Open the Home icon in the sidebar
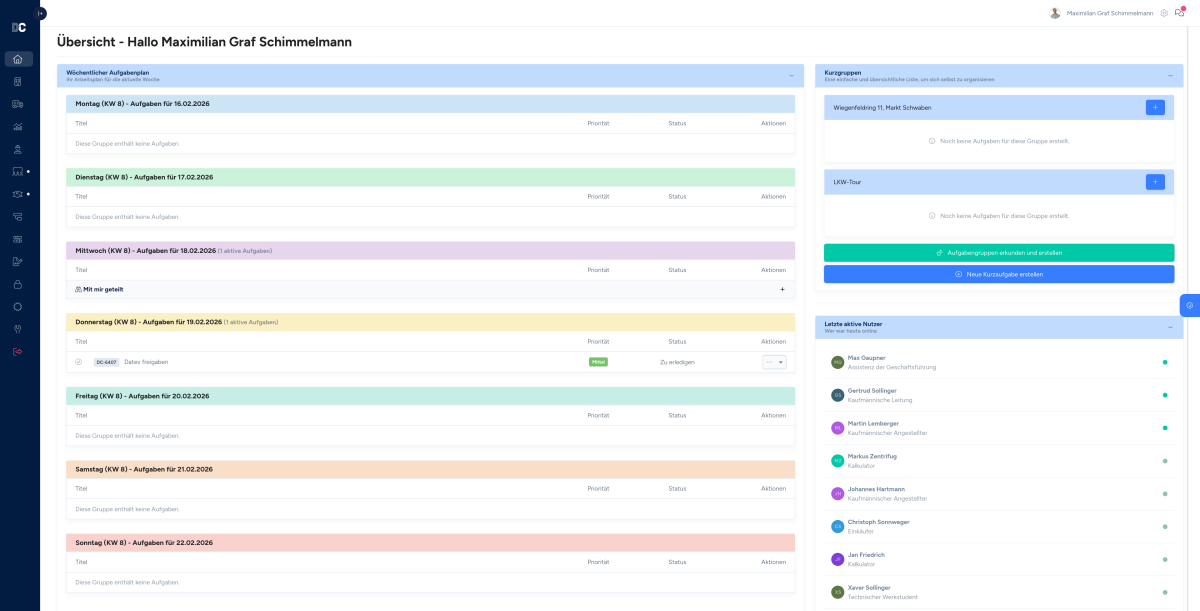The width and height of the screenshot is (1200, 611). [17, 60]
